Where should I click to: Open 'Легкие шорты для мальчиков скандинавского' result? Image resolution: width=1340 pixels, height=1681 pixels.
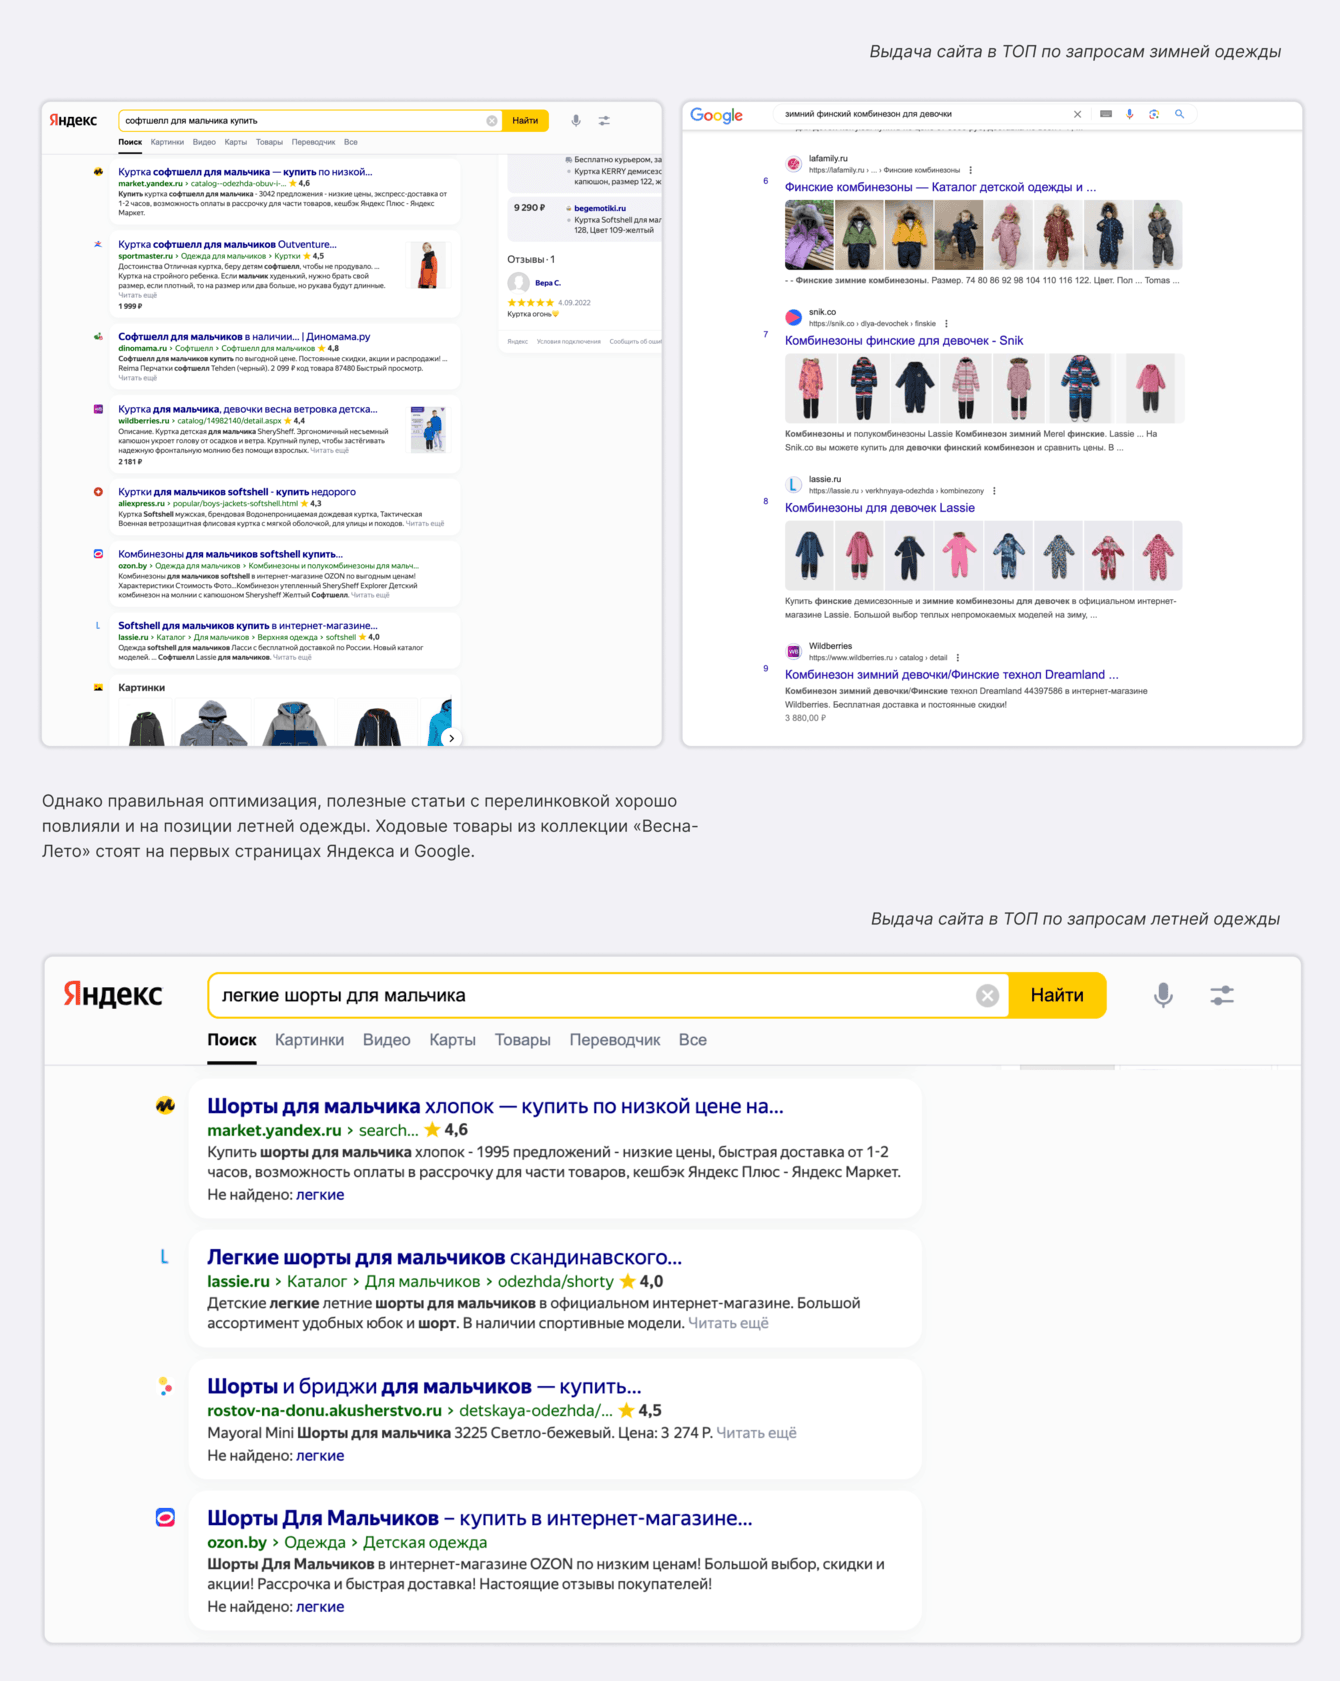tap(444, 1258)
